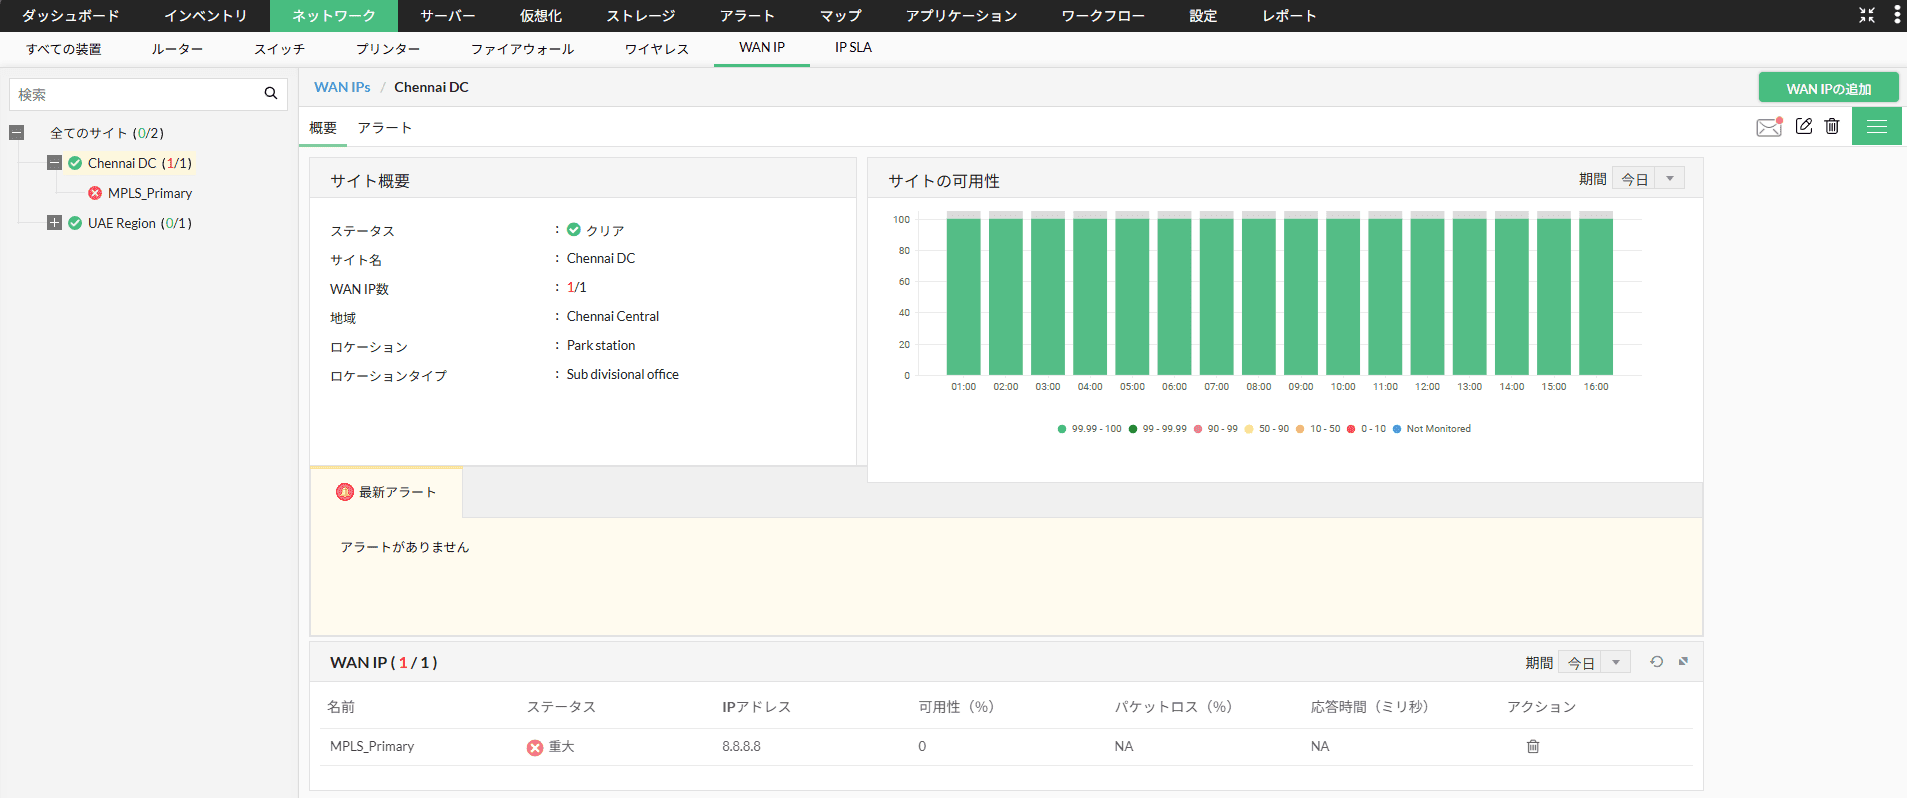The height and width of the screenshot is (798, 1907).
Task: Open the ダッシュボード menu
Action: 70,16
